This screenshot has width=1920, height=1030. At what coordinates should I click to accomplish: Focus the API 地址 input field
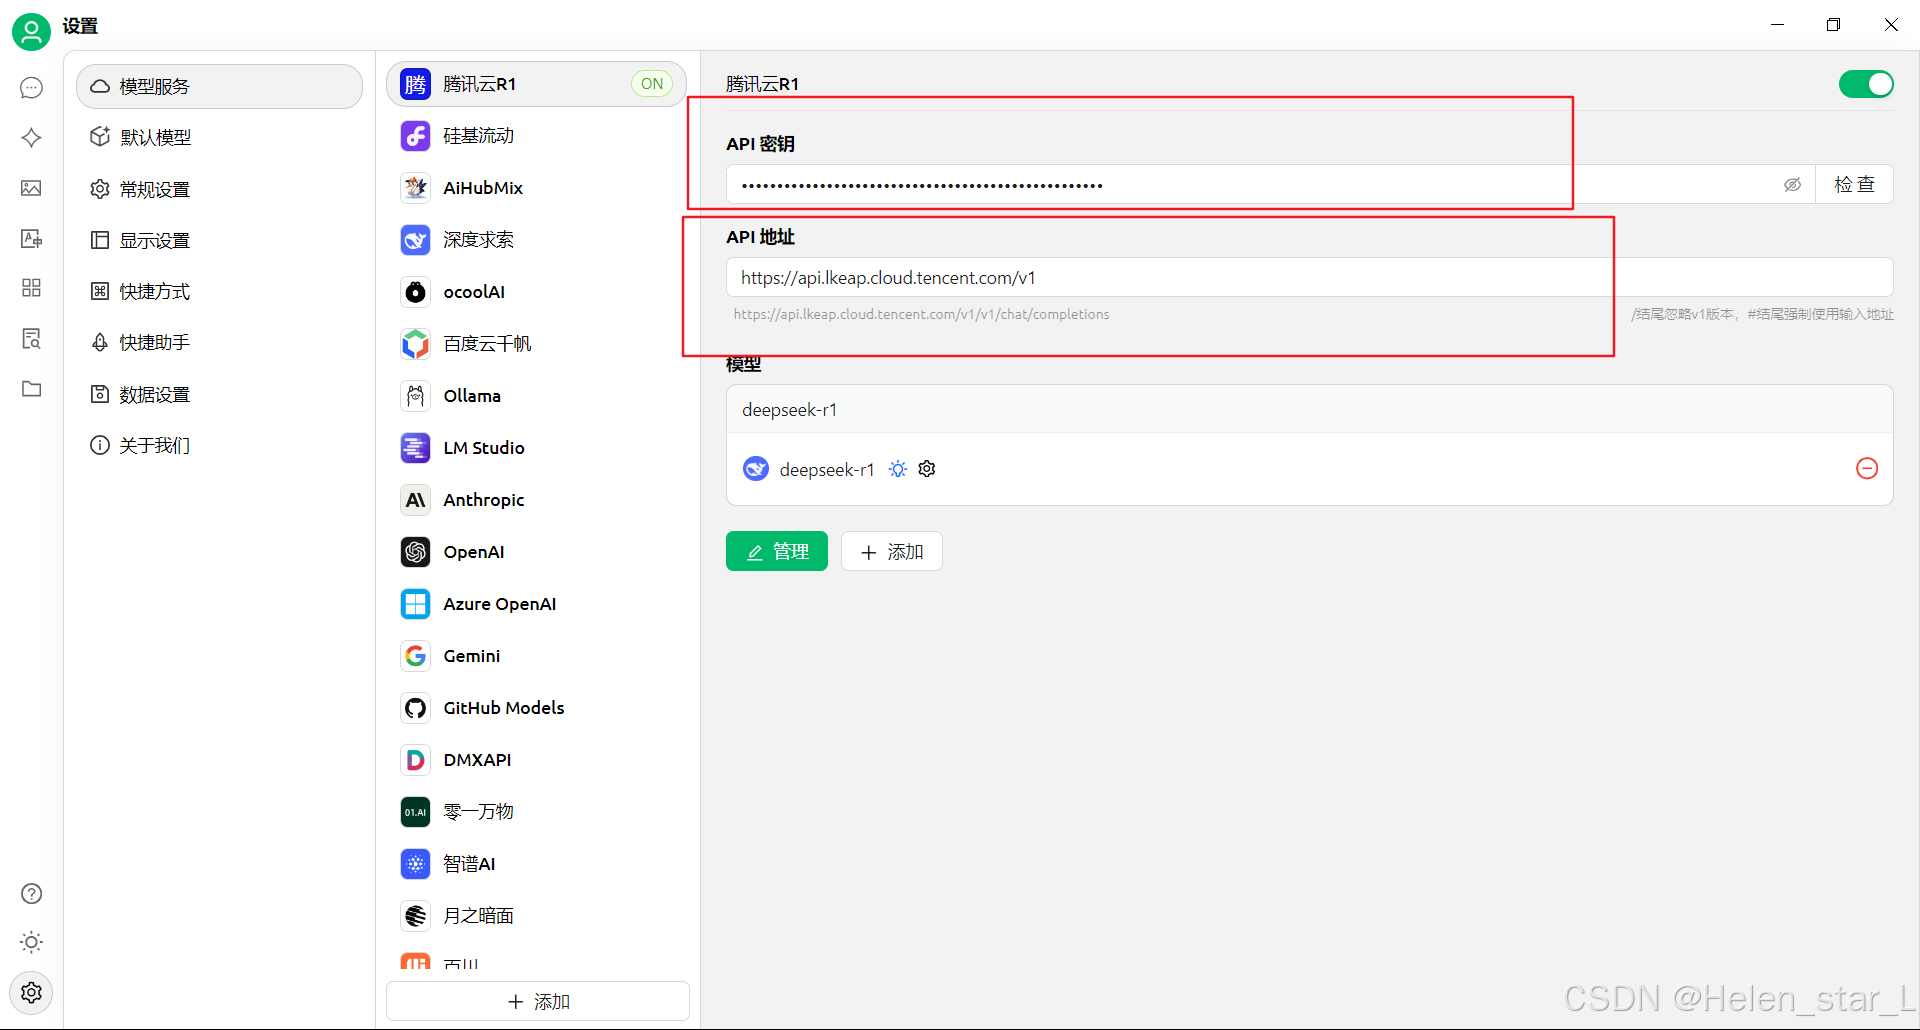pos(1309,277)
